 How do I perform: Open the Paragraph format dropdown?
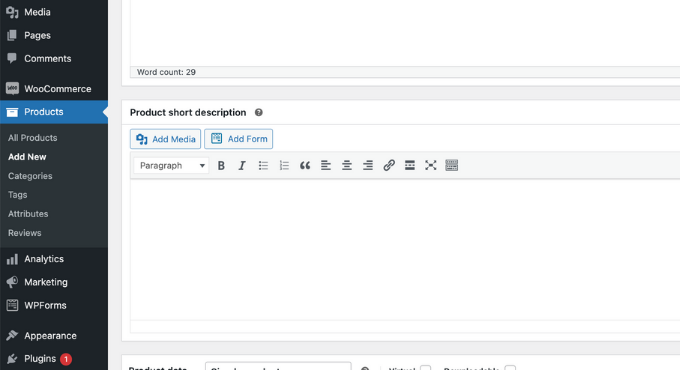(x=171, y=165)
